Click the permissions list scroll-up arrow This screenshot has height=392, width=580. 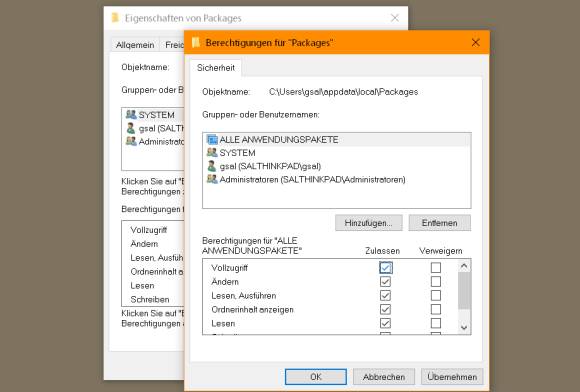click(464, 266)
